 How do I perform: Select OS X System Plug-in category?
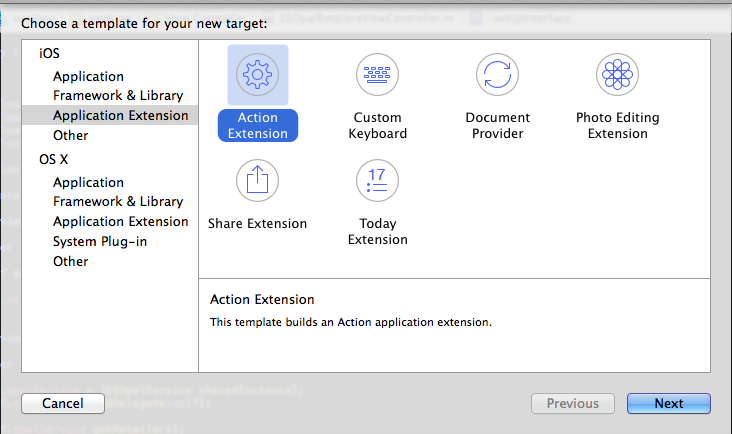99,241
